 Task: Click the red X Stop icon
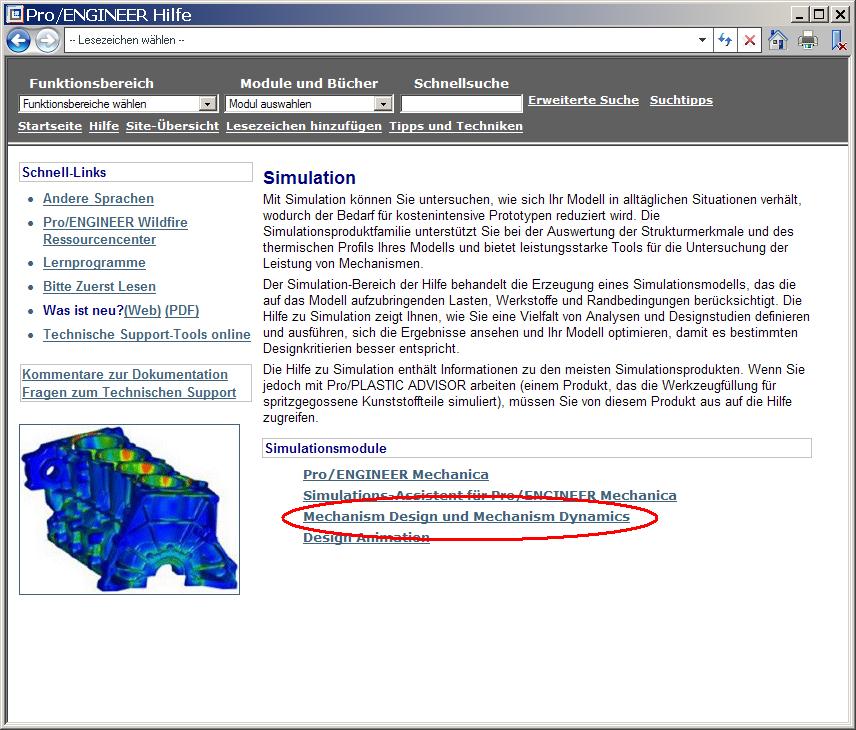(750, 40)
